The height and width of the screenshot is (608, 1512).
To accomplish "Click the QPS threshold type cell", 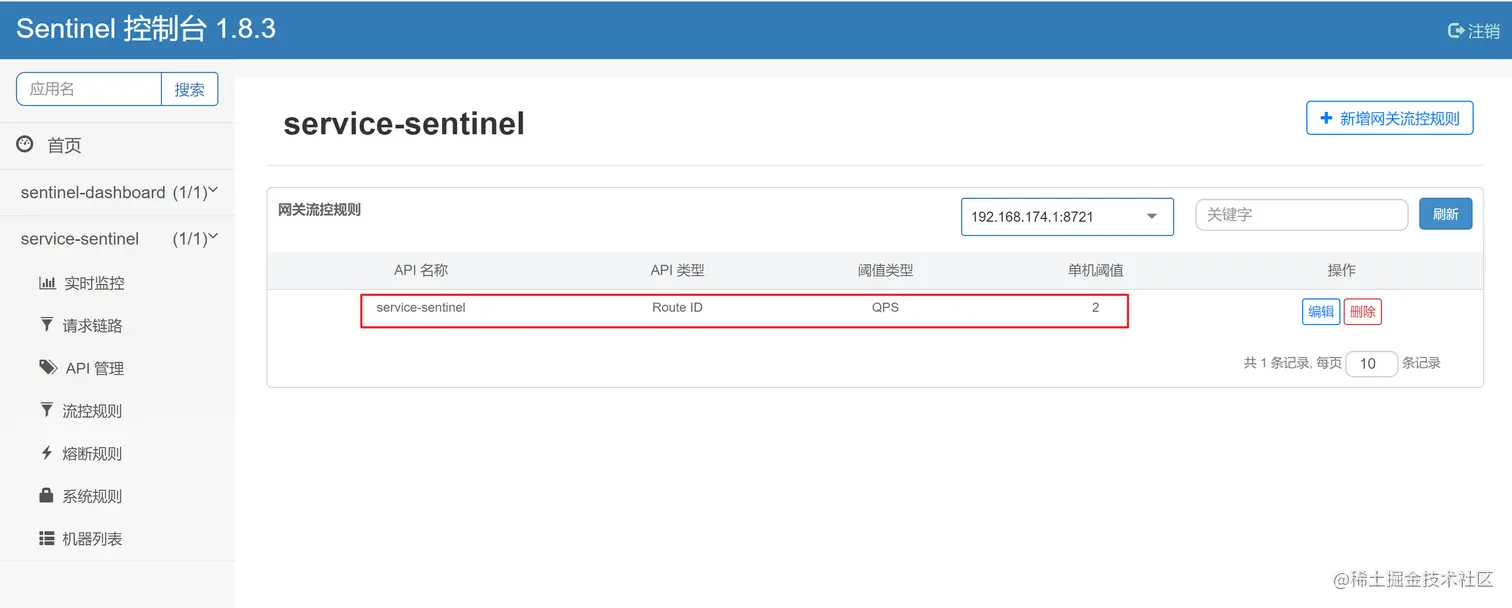I will tap(885, 307).
